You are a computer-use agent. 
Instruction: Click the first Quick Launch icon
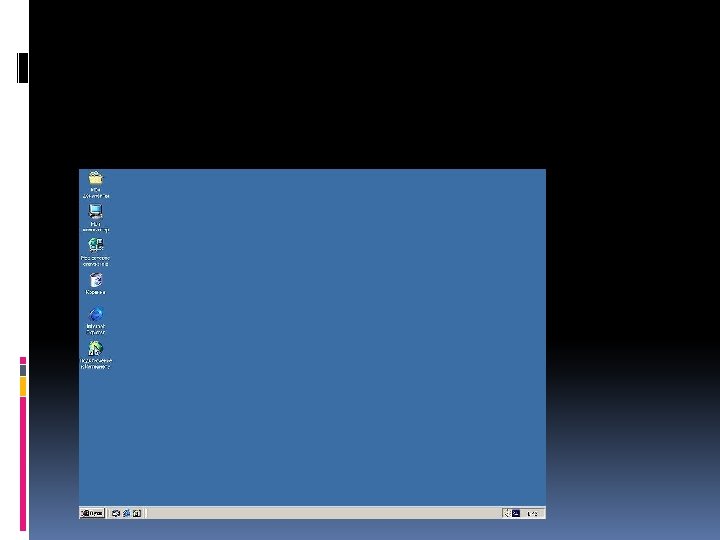116,513
